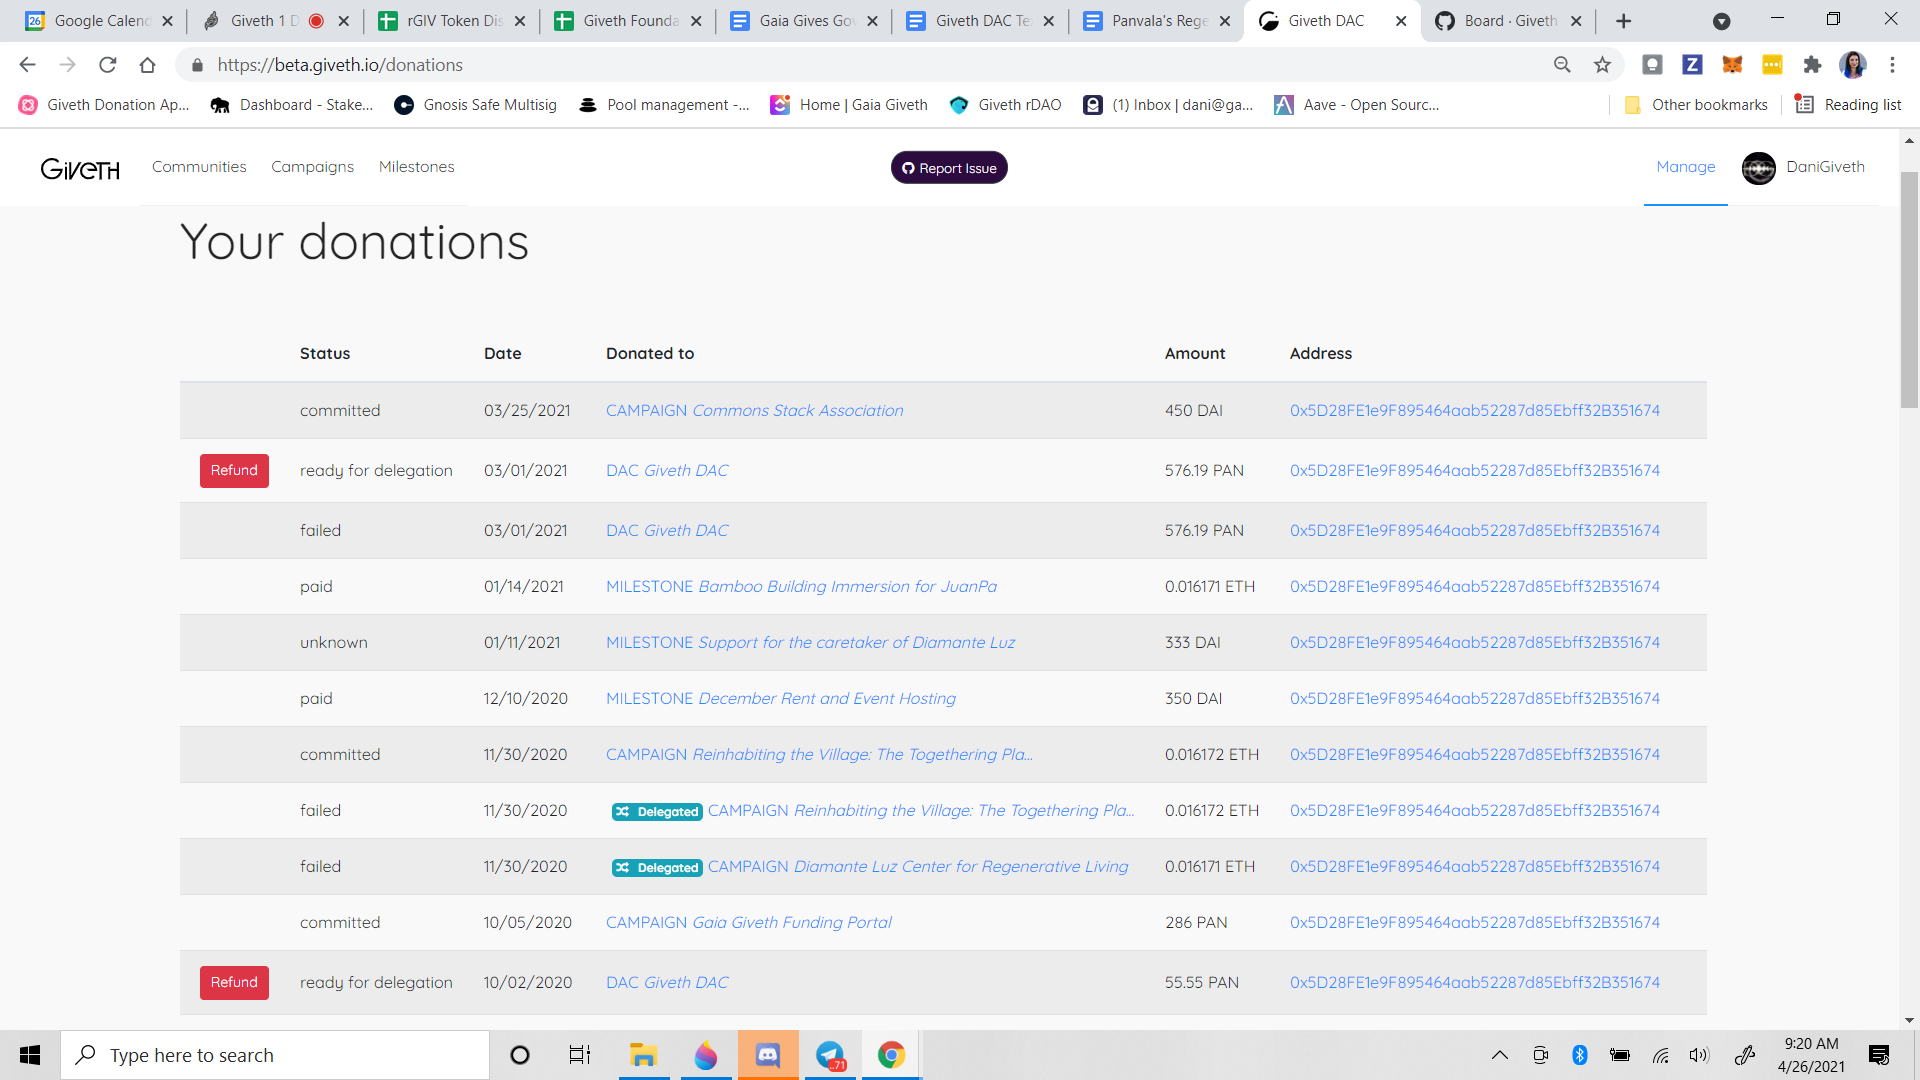Open the Milestones nav item

coord(416,167)
